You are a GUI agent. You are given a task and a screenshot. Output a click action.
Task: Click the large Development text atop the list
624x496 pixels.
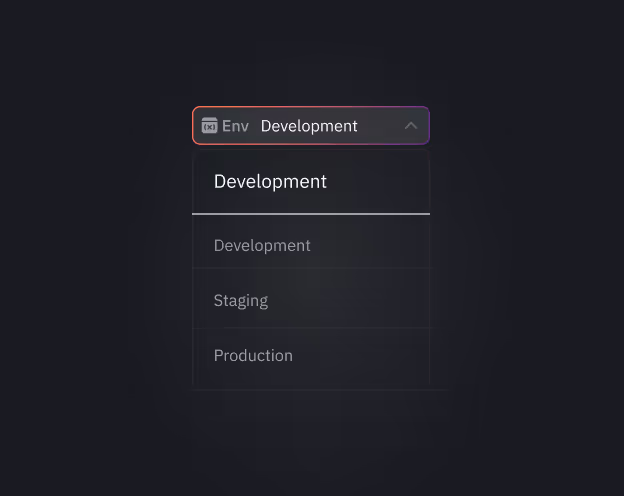[270, 182]
